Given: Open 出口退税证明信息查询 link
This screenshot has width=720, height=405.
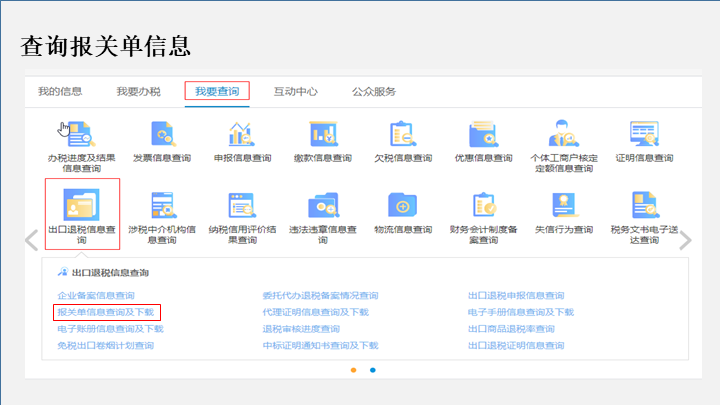Looking at the screenshot, I should [516, 345].
